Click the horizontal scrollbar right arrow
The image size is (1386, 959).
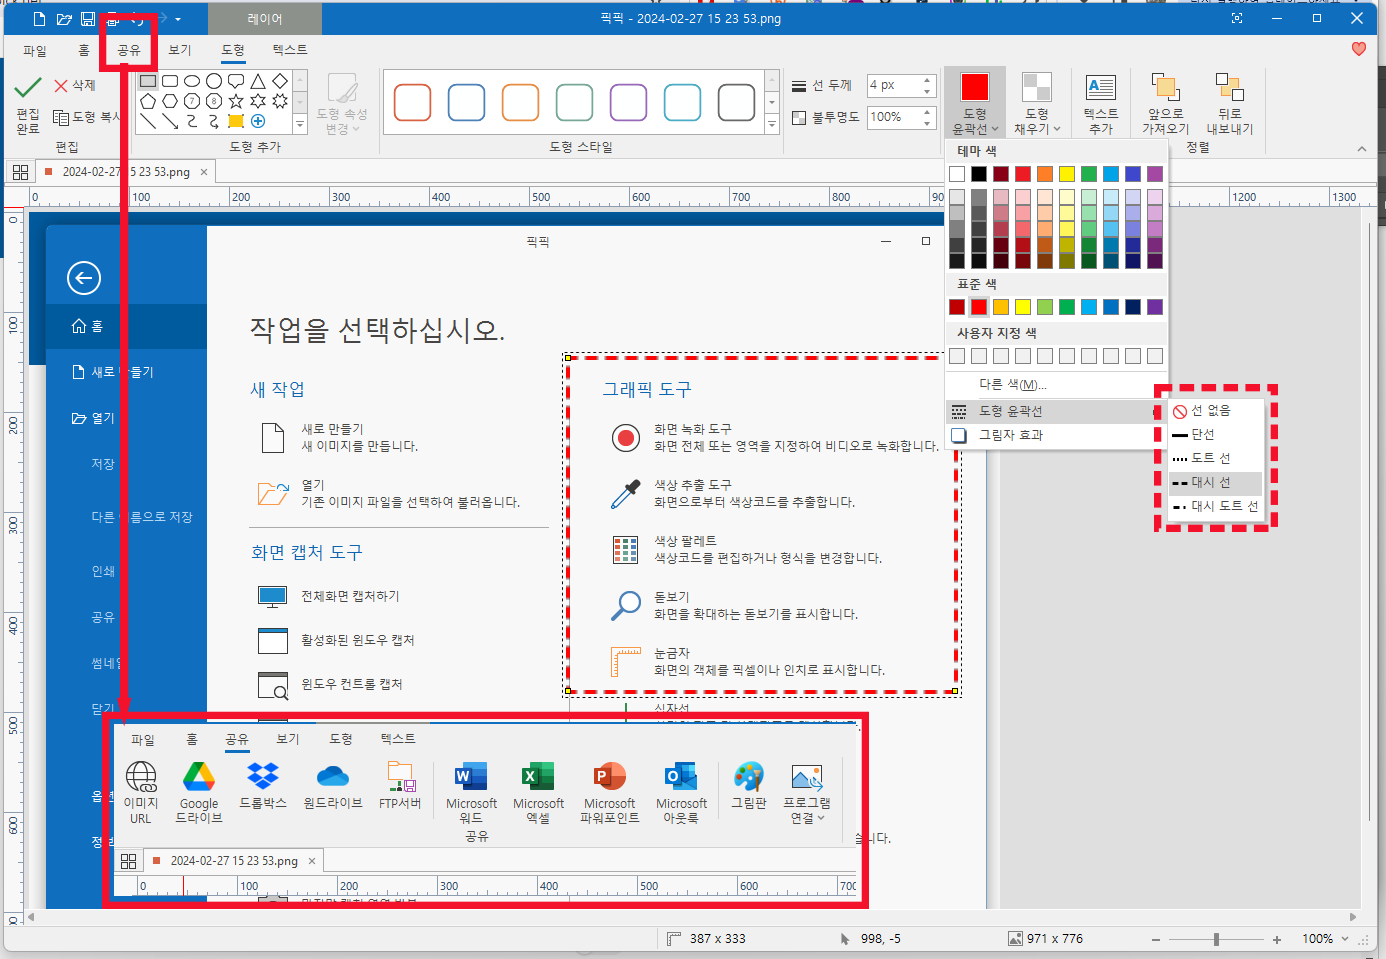coord(1353,917)
